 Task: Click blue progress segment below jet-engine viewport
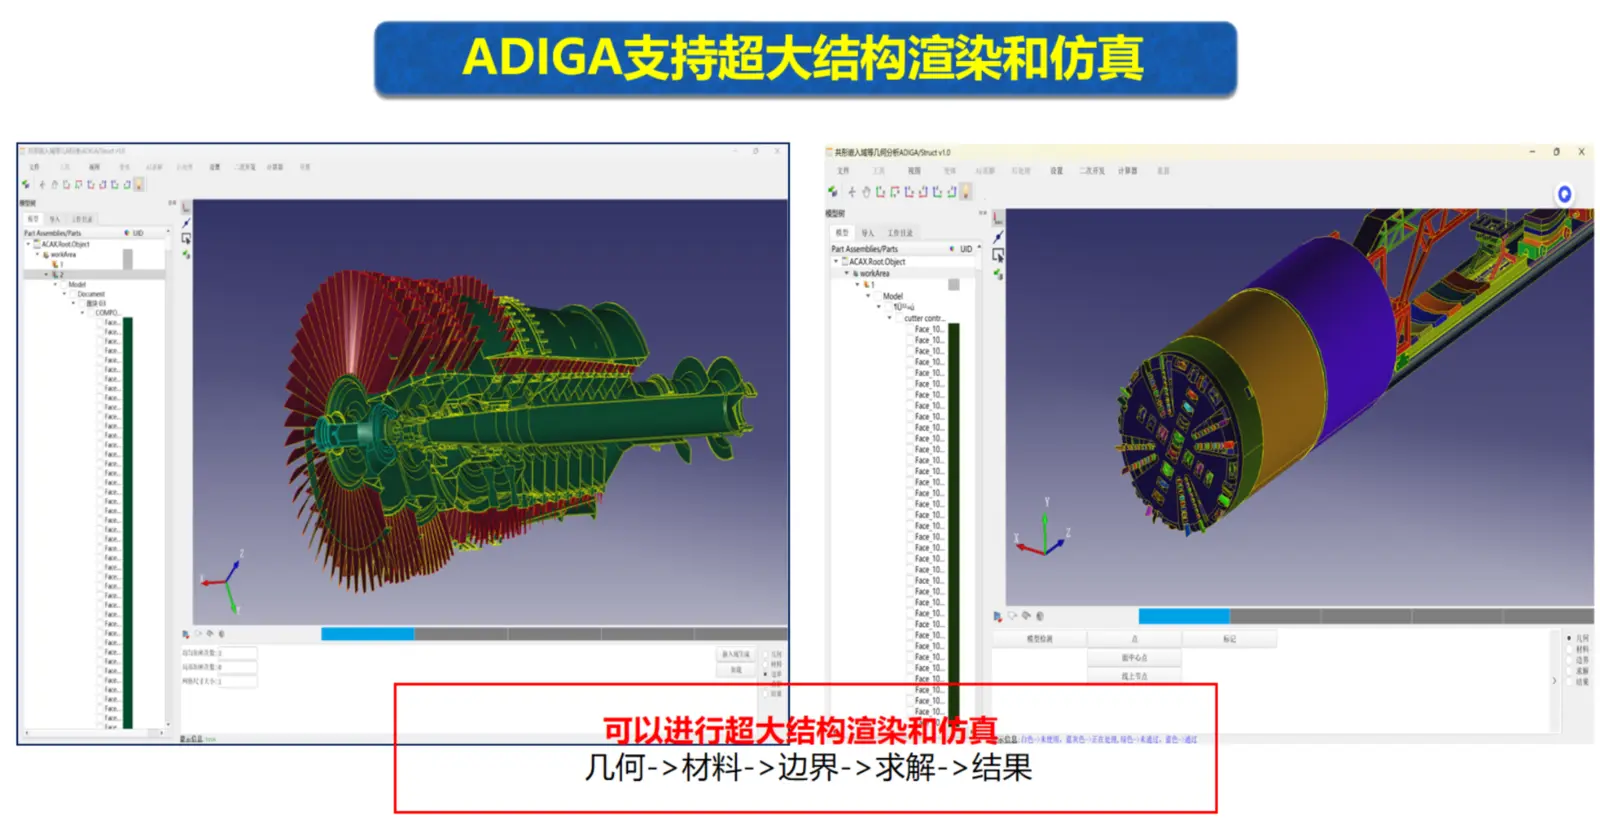point(367,634)
